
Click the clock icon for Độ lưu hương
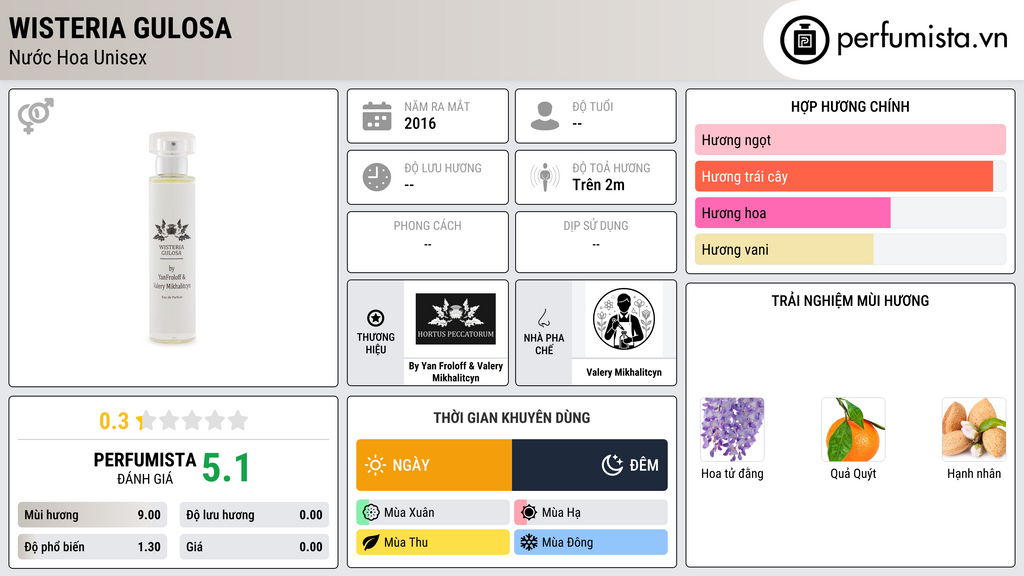coord(377,177)
